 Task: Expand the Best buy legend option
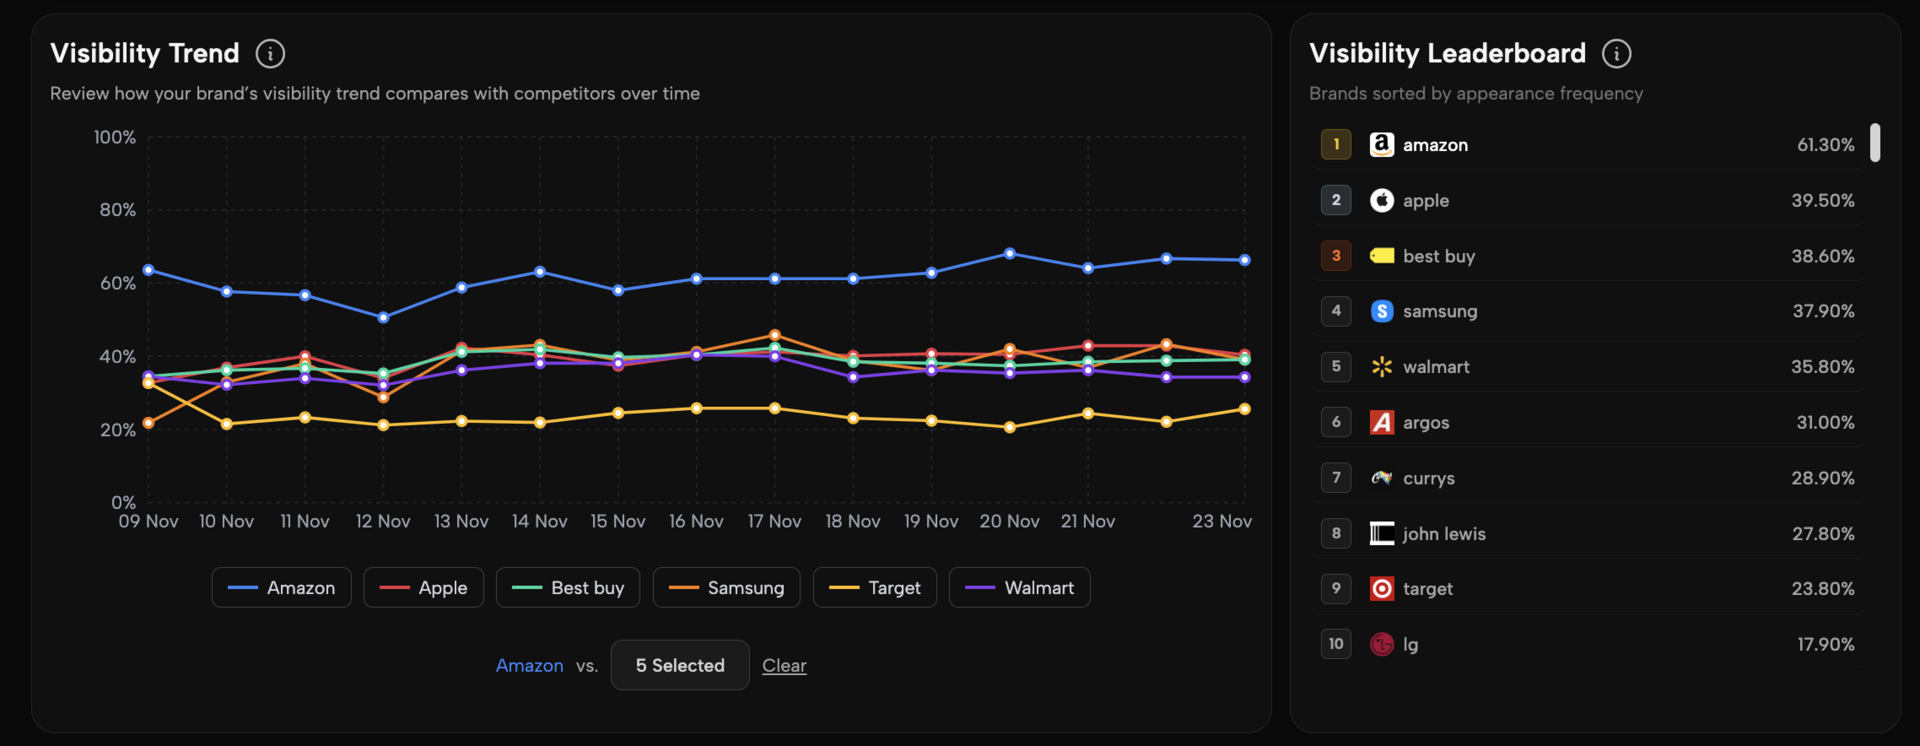567,587
